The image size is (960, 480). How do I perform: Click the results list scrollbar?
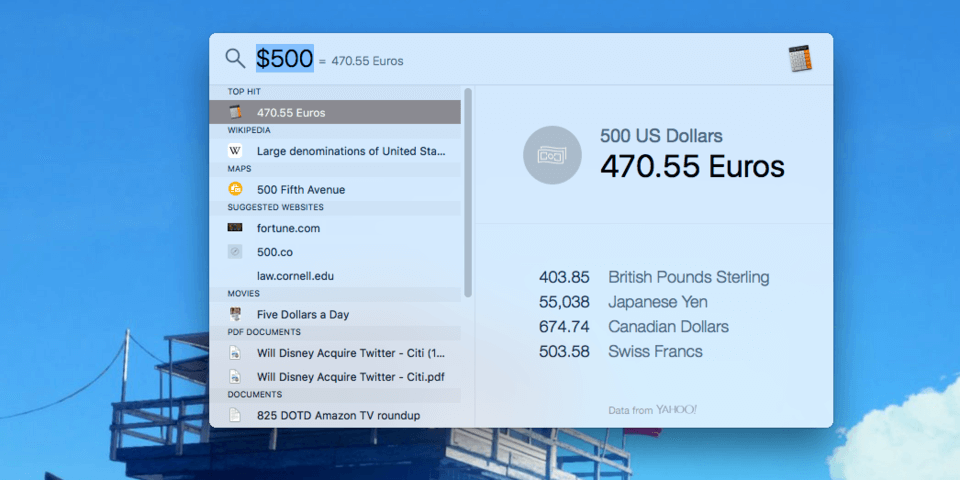pos(468,193)
